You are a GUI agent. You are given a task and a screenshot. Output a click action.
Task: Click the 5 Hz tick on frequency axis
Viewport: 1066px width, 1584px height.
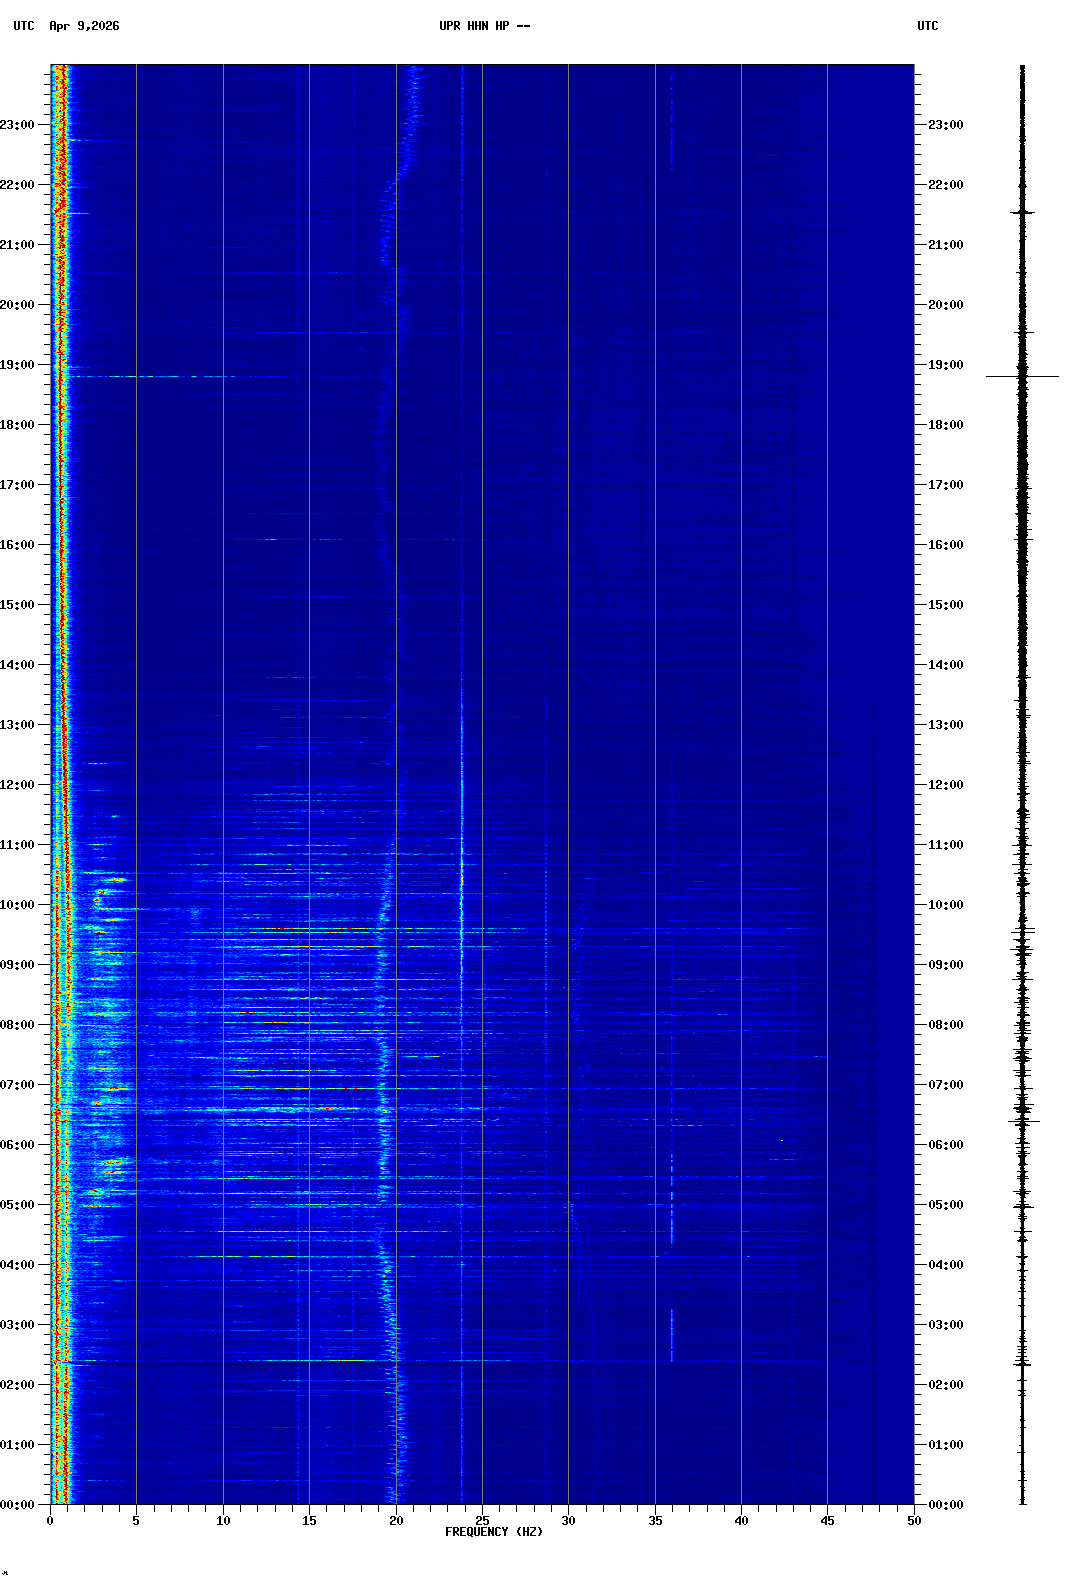pyautogui.click(x=136, y=1520)
